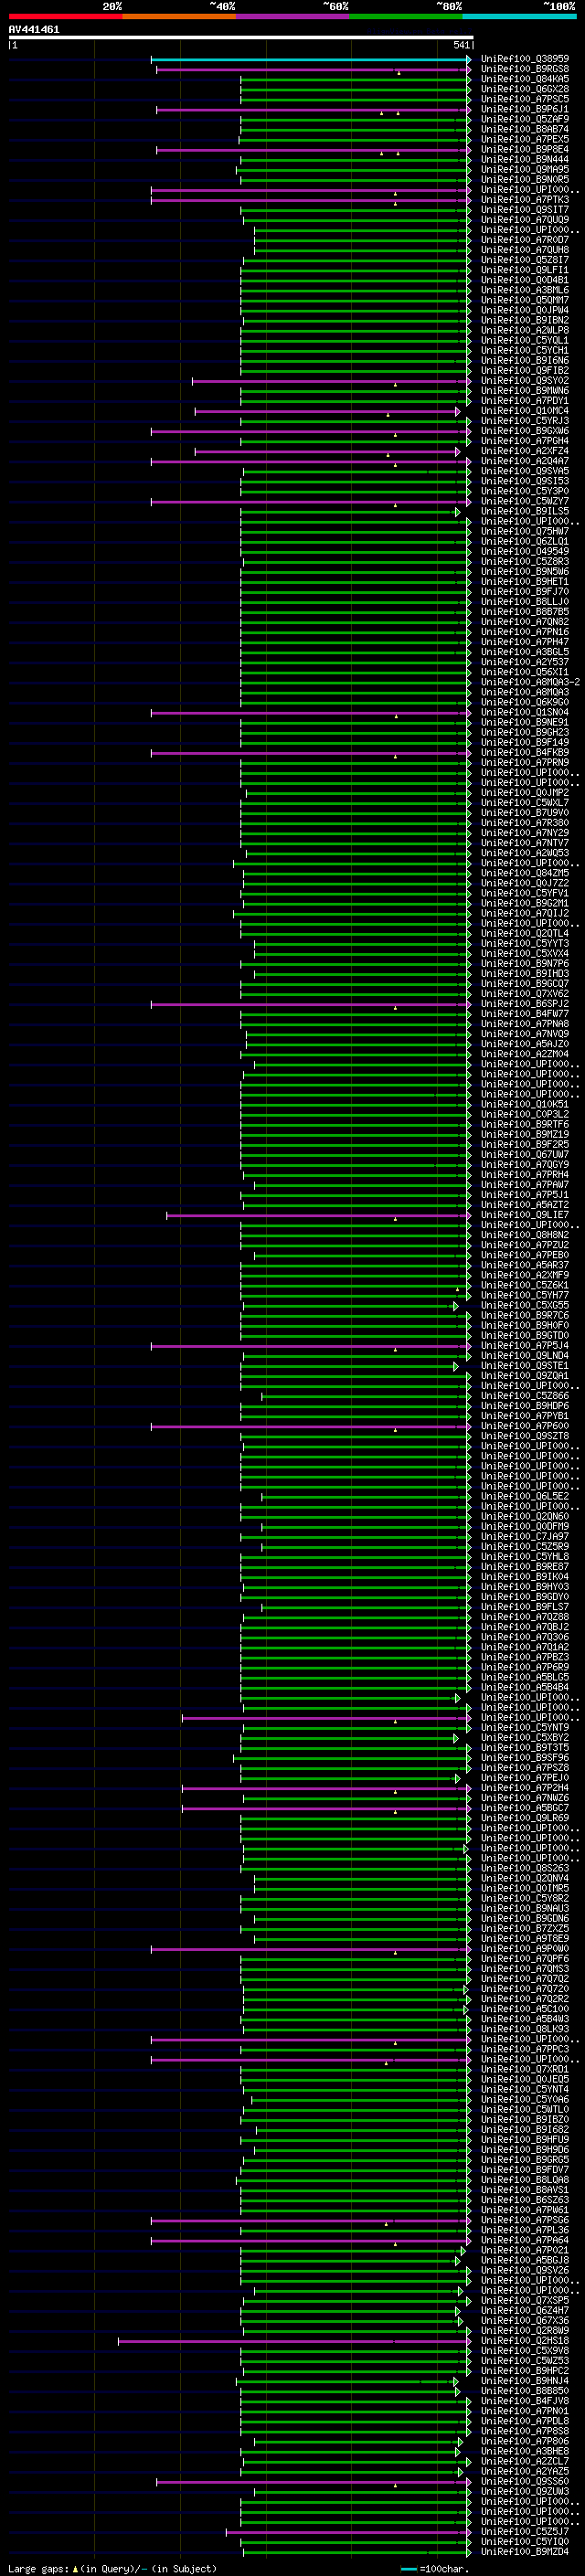Select the UniRef100_A7QBJ2 label
Viewport: 585px width, 2576px height.
525,1627
